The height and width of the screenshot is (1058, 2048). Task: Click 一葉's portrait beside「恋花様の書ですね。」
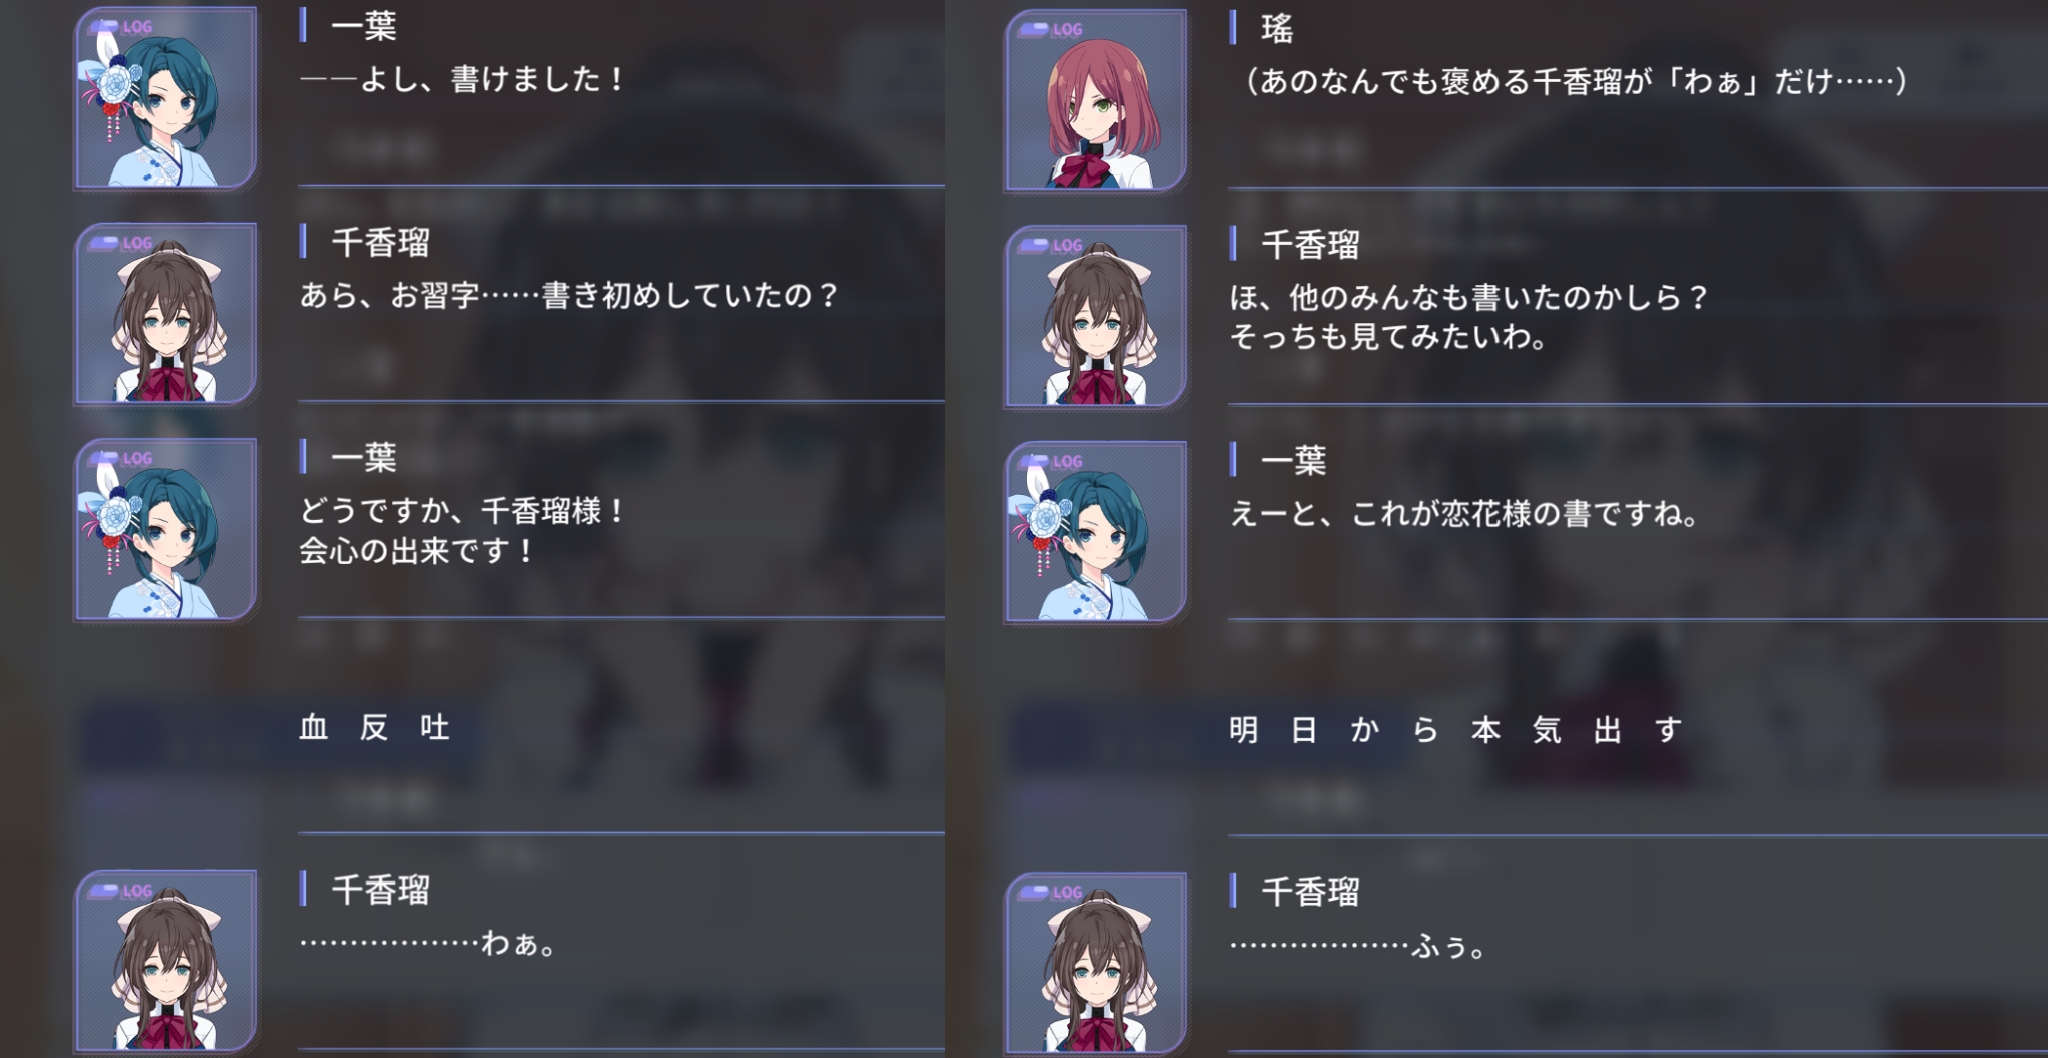(1096, 532)
